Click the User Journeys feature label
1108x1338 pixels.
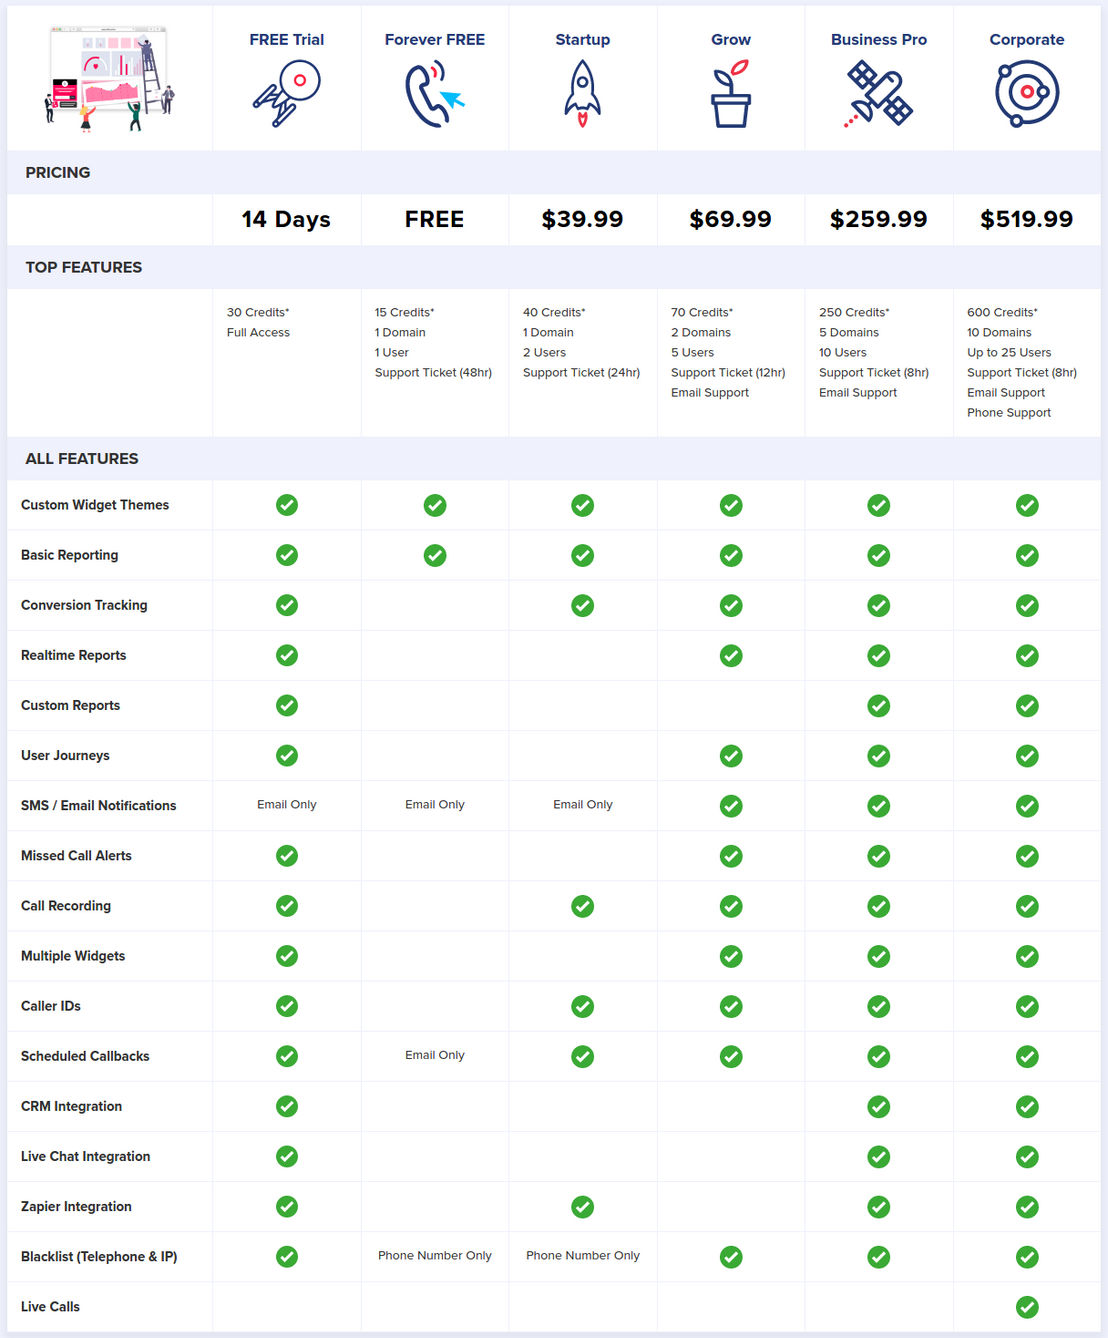65,755
